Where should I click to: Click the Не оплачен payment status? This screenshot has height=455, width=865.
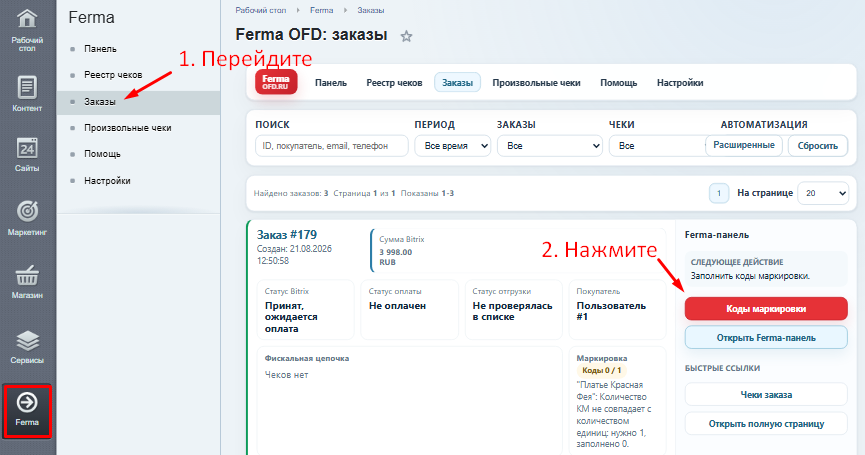click(397, 306)
